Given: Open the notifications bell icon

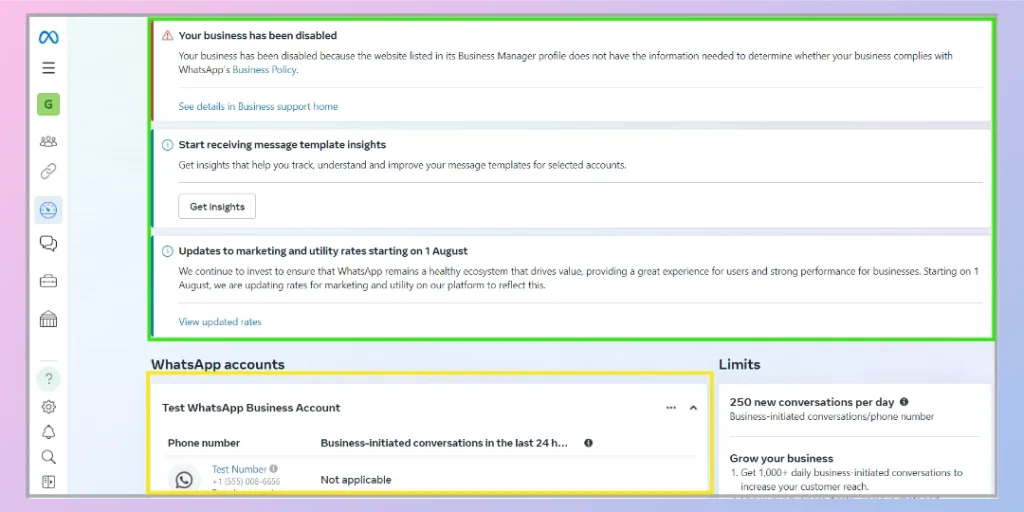Looking at the screenshot, I should (48, 432).
